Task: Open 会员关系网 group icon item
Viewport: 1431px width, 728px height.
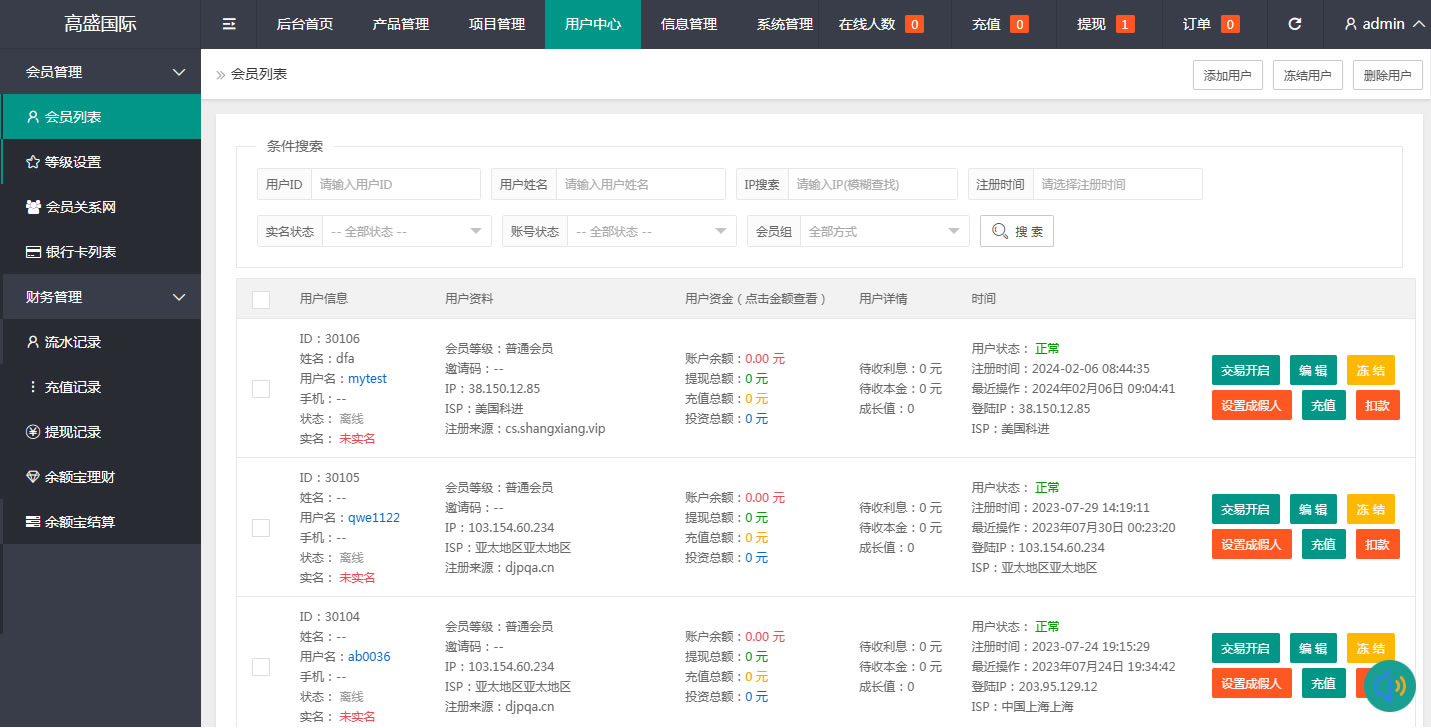Action: click(x=34, y=207)
